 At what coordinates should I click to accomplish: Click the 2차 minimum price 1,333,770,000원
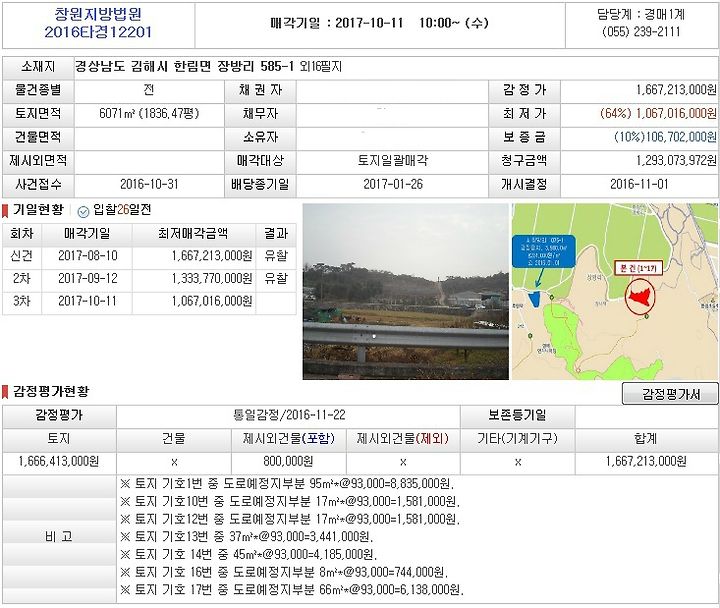click(x=212, y=278)
